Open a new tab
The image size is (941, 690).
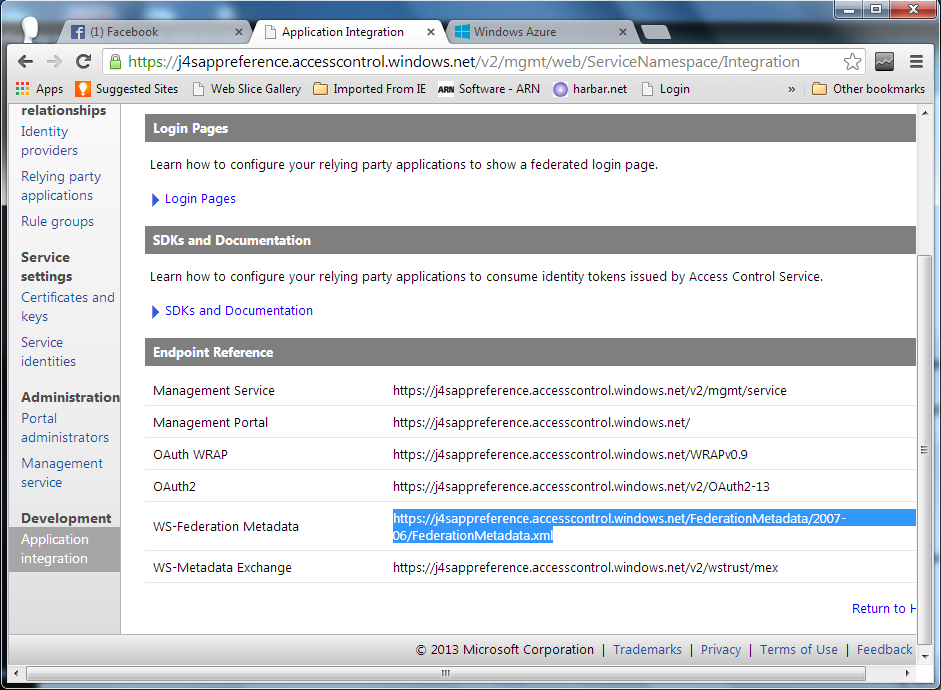[656, 32]
